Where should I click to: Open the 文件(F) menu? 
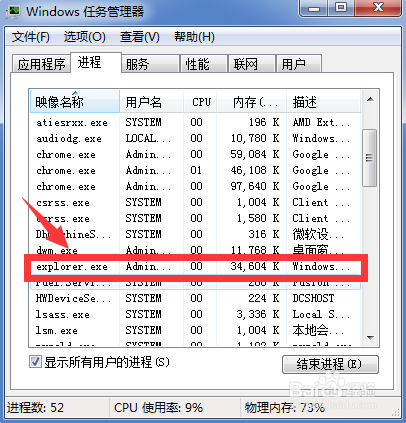point(31,37)
